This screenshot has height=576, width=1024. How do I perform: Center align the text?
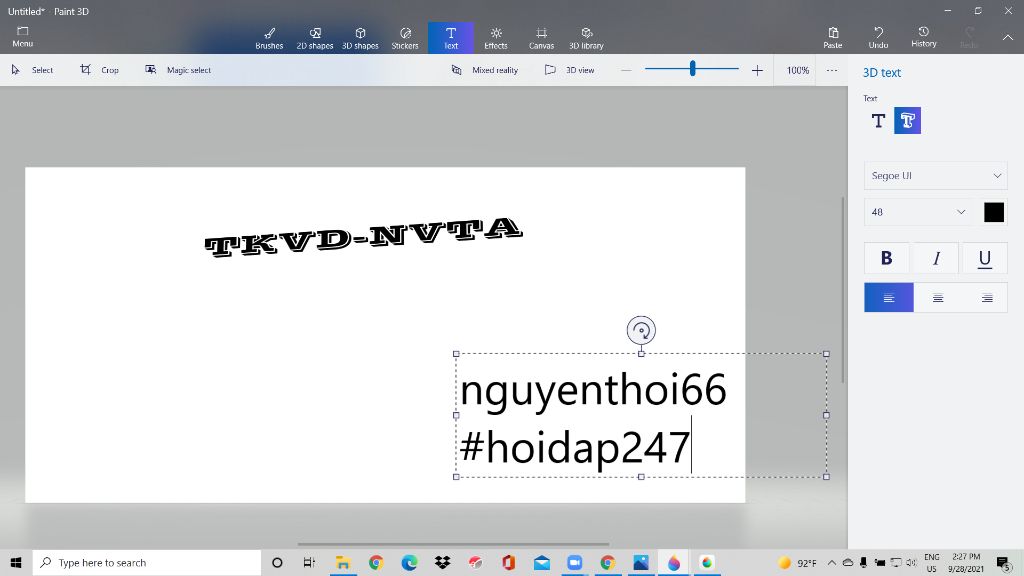(938, 298)
